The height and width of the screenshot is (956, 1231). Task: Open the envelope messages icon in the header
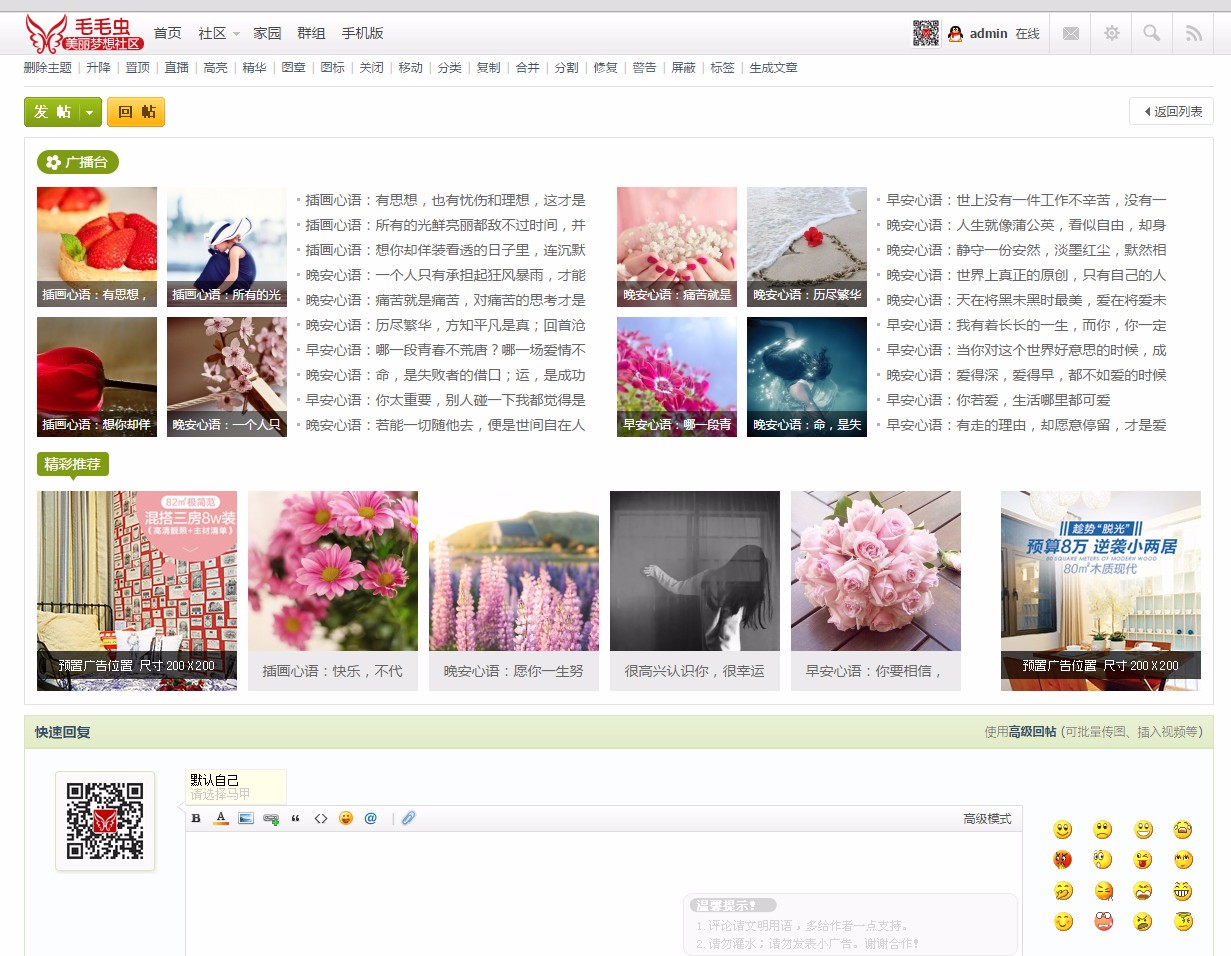coord(1071,33)
